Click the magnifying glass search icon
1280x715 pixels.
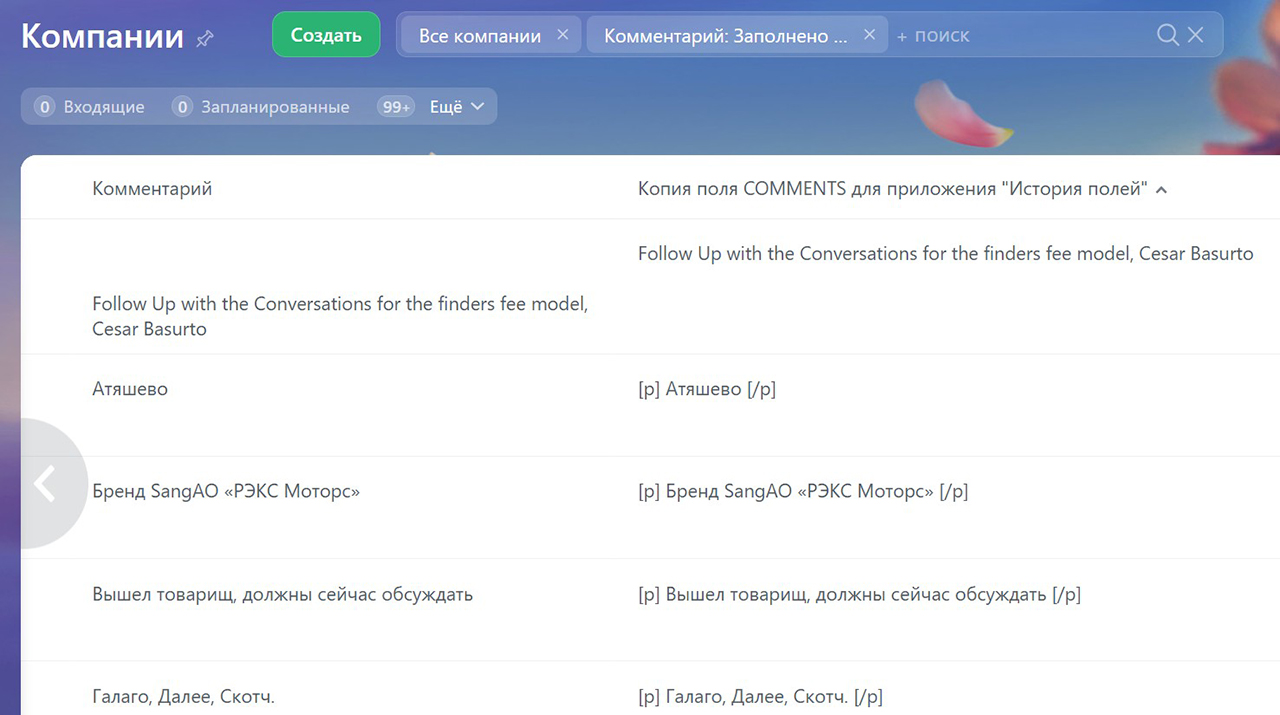point(1167,35)
